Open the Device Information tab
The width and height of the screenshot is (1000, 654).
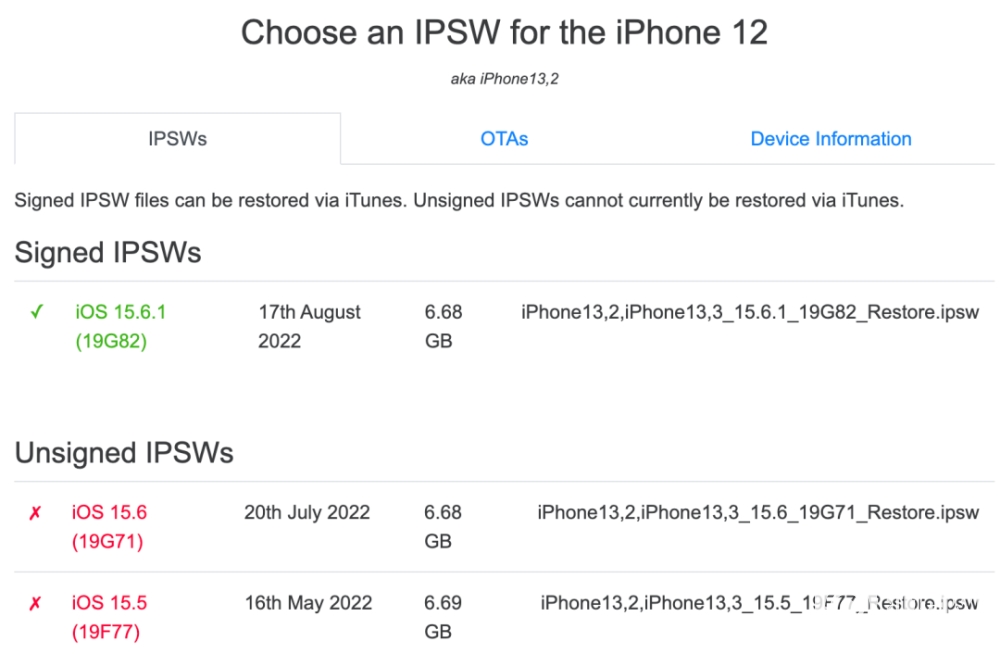point(830,139)
